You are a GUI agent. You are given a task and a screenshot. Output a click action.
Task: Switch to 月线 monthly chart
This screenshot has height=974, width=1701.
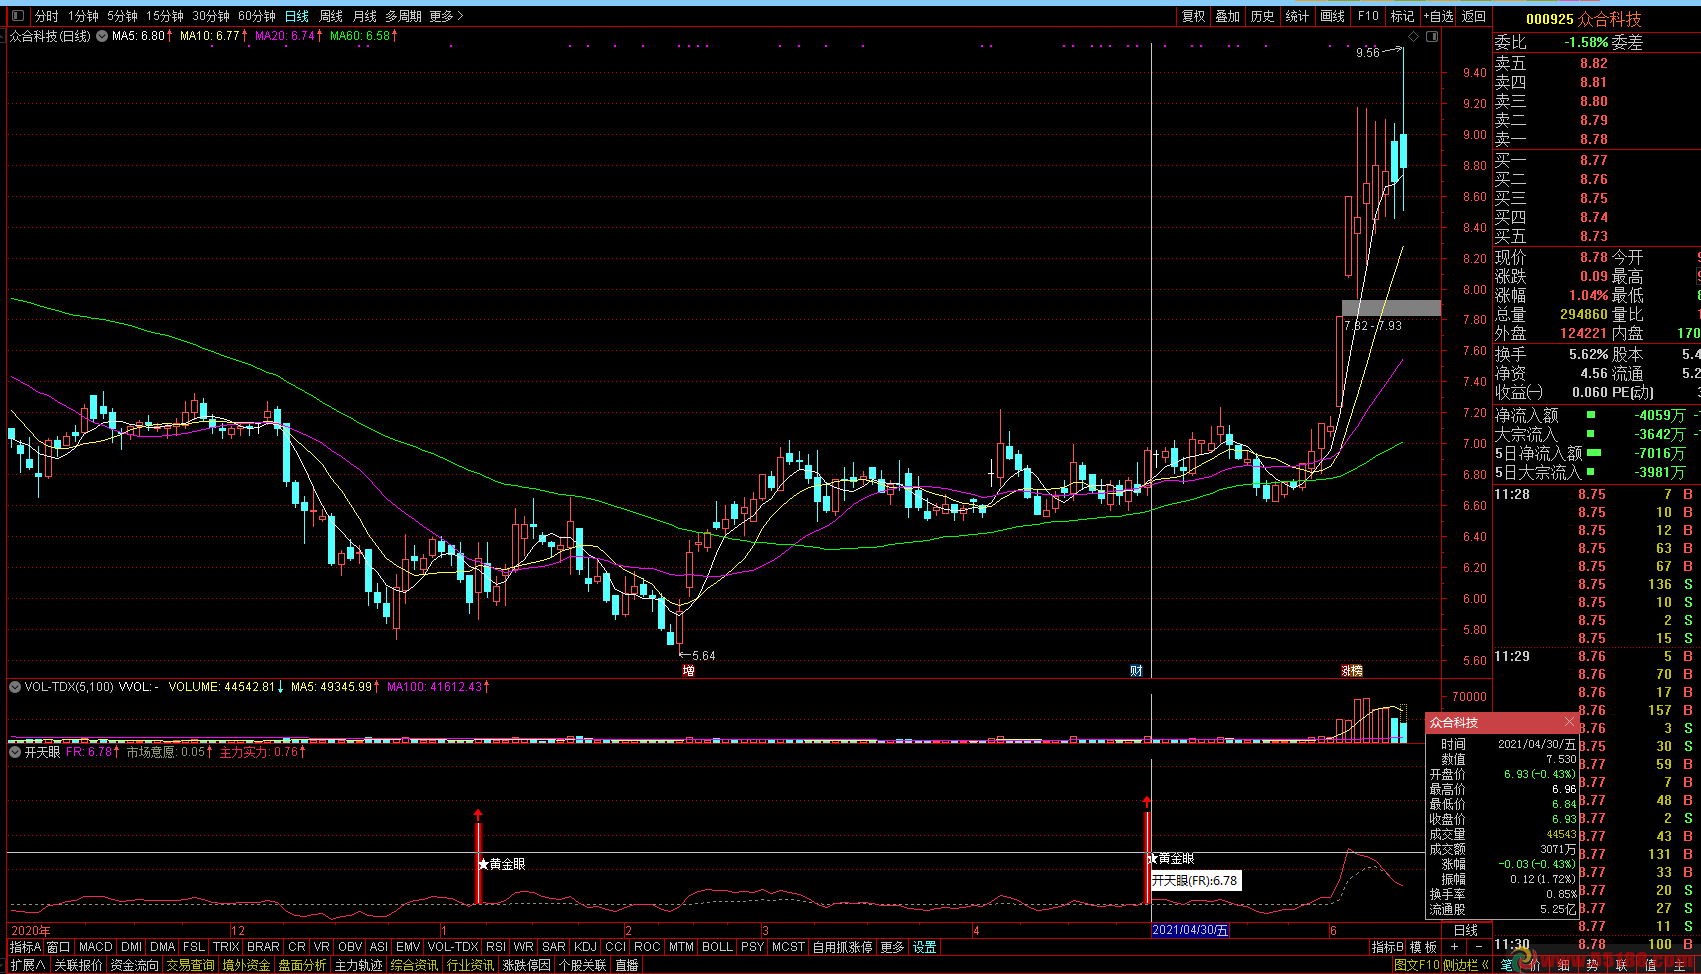(365, 16)
